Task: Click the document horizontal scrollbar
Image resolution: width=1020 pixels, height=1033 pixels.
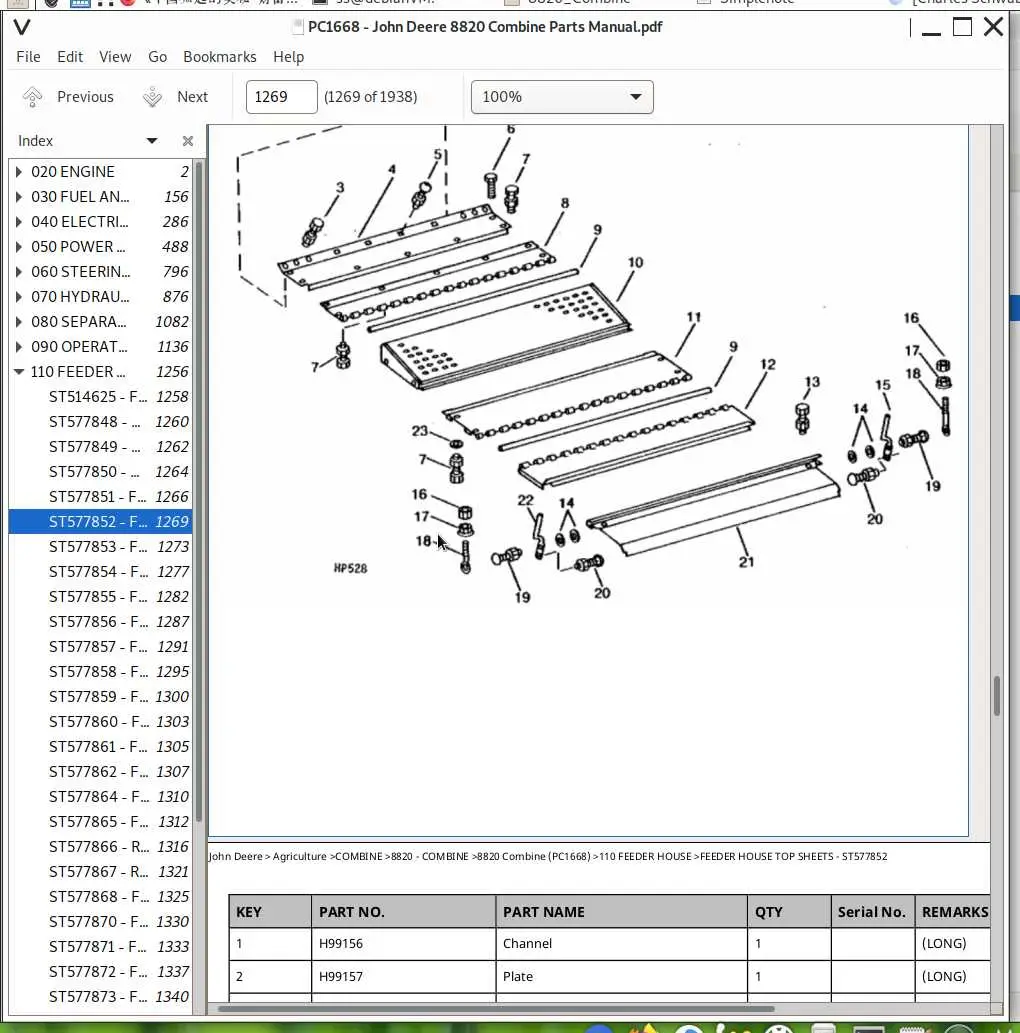Action: pos(496,1009)
